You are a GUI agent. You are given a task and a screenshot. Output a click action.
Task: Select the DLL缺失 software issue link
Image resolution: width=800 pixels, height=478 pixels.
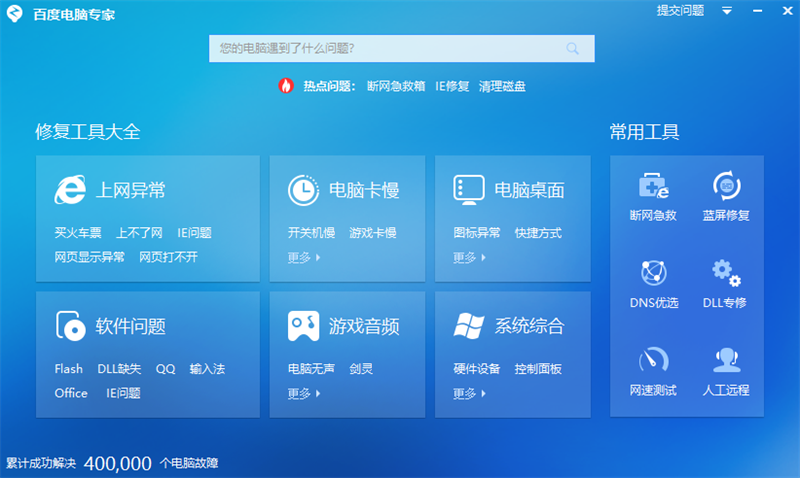tap(119, 369)
